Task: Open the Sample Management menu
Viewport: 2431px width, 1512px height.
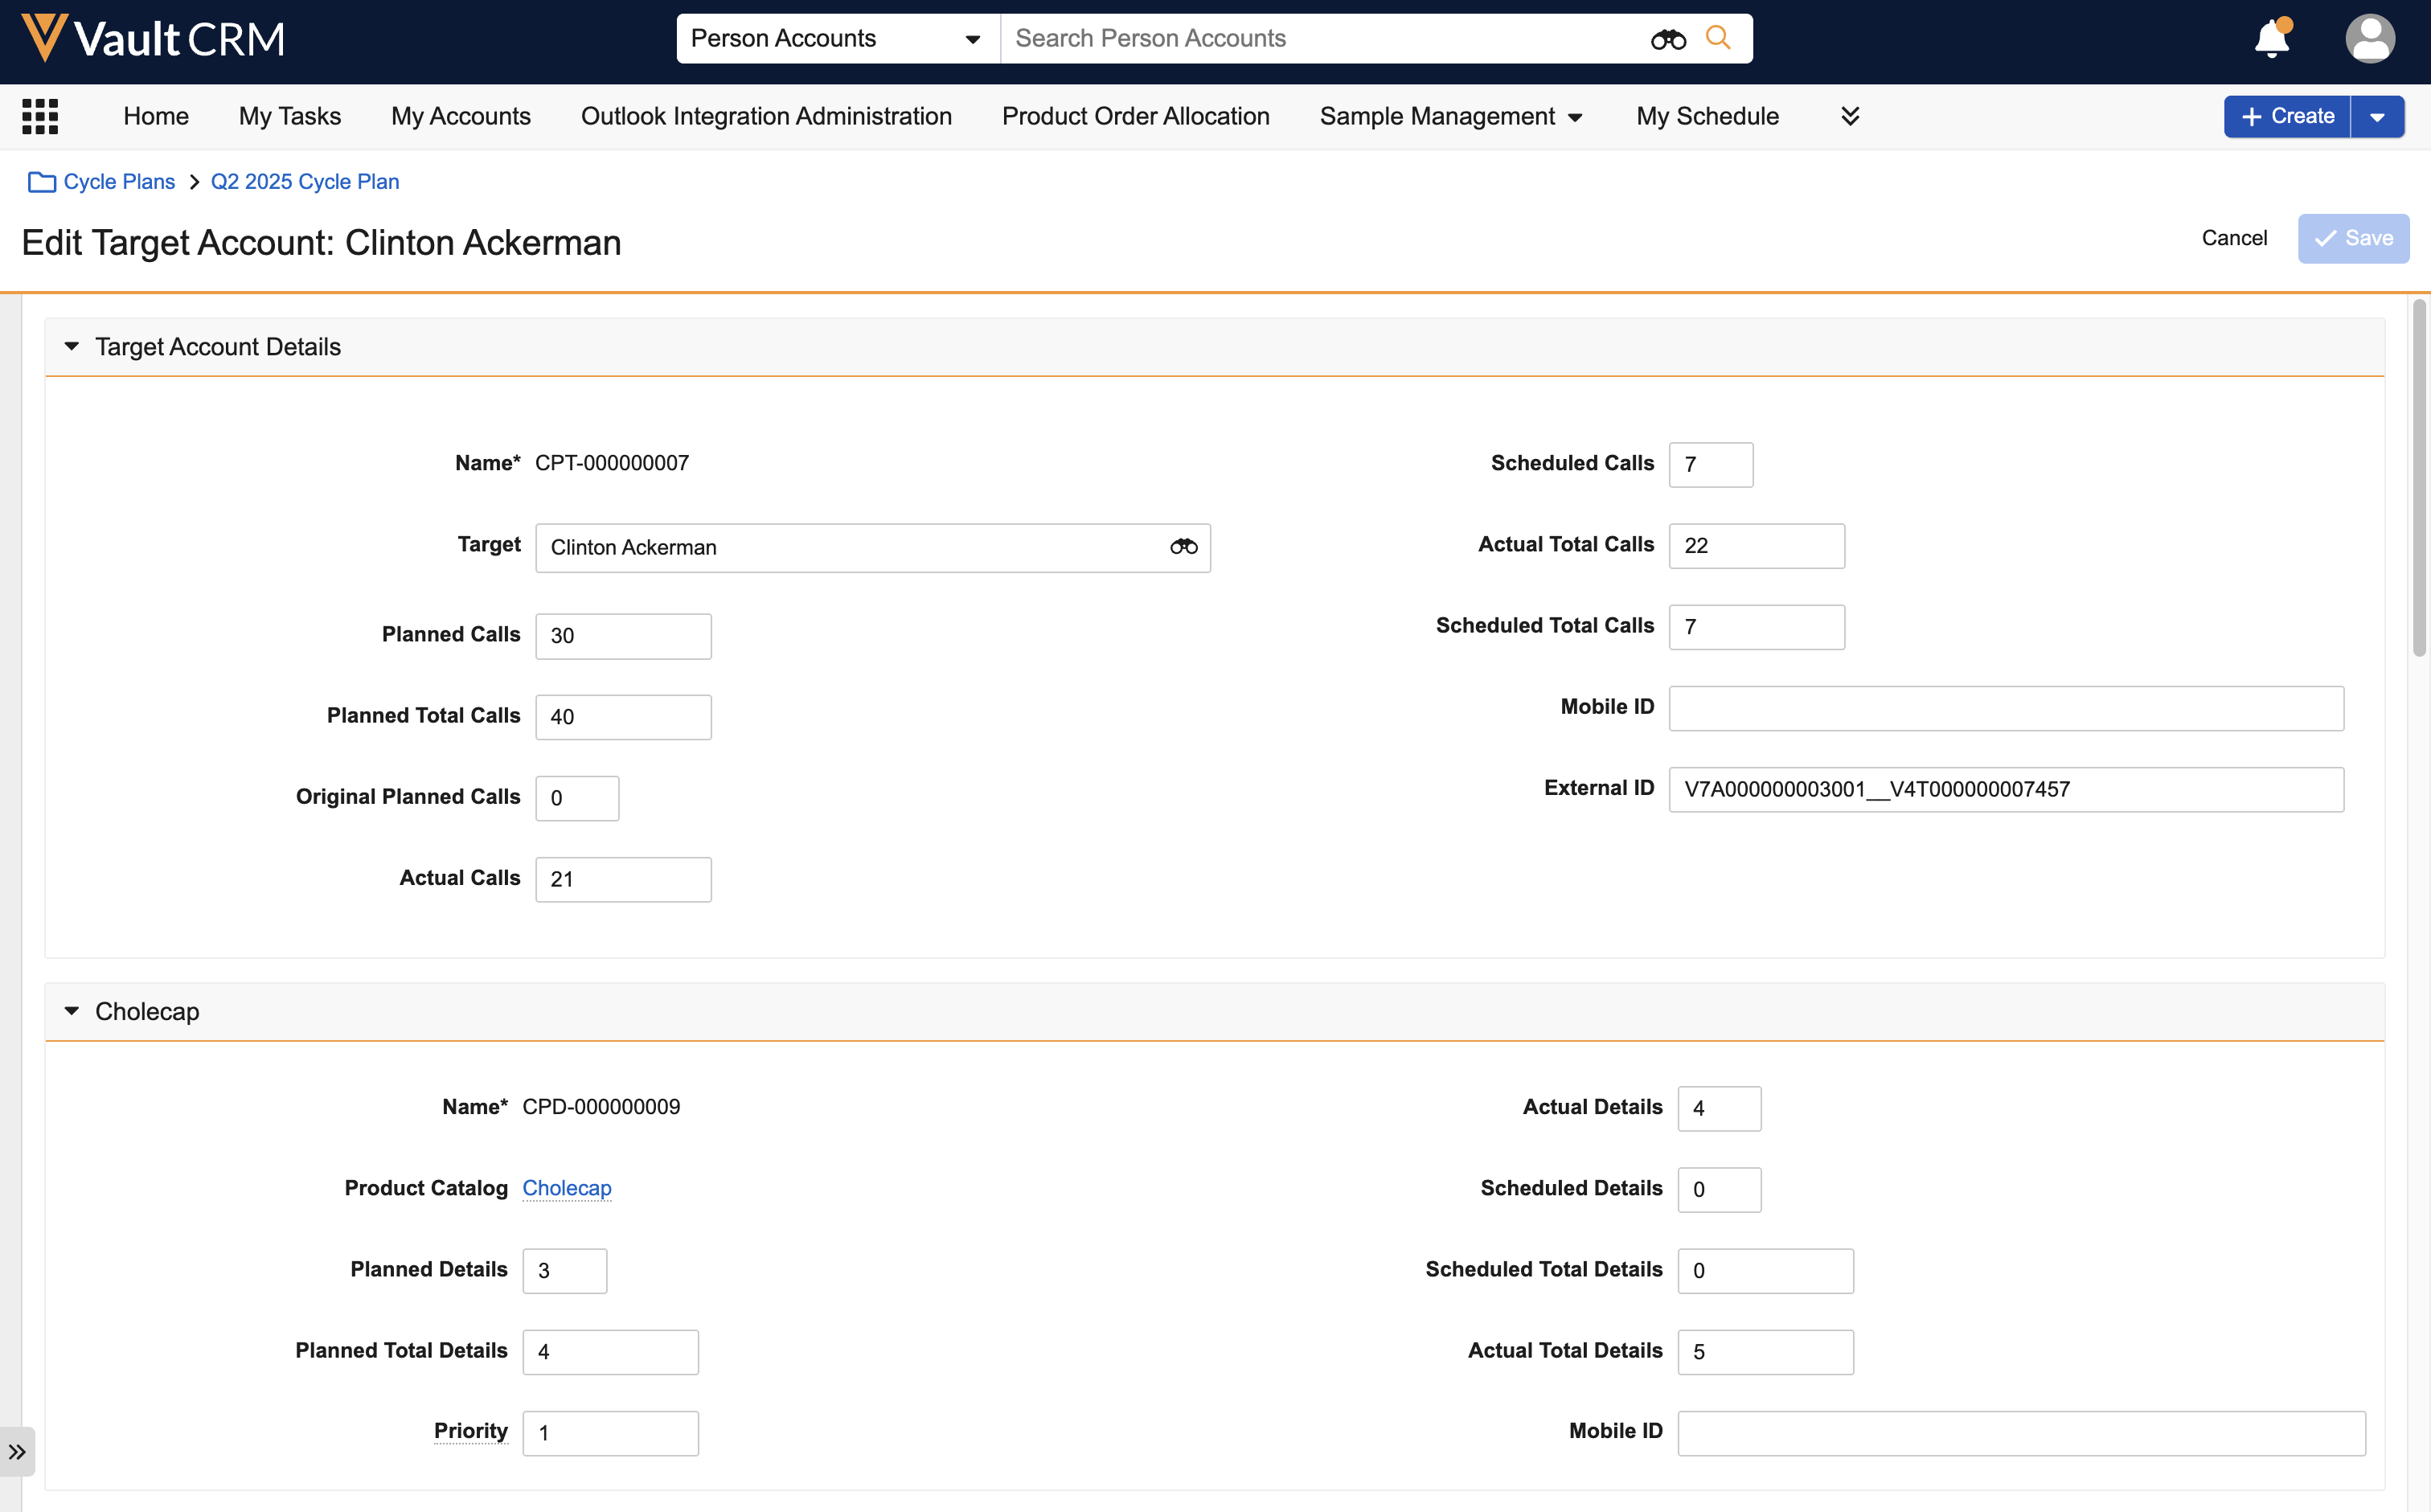Action: pos(1451,116)
